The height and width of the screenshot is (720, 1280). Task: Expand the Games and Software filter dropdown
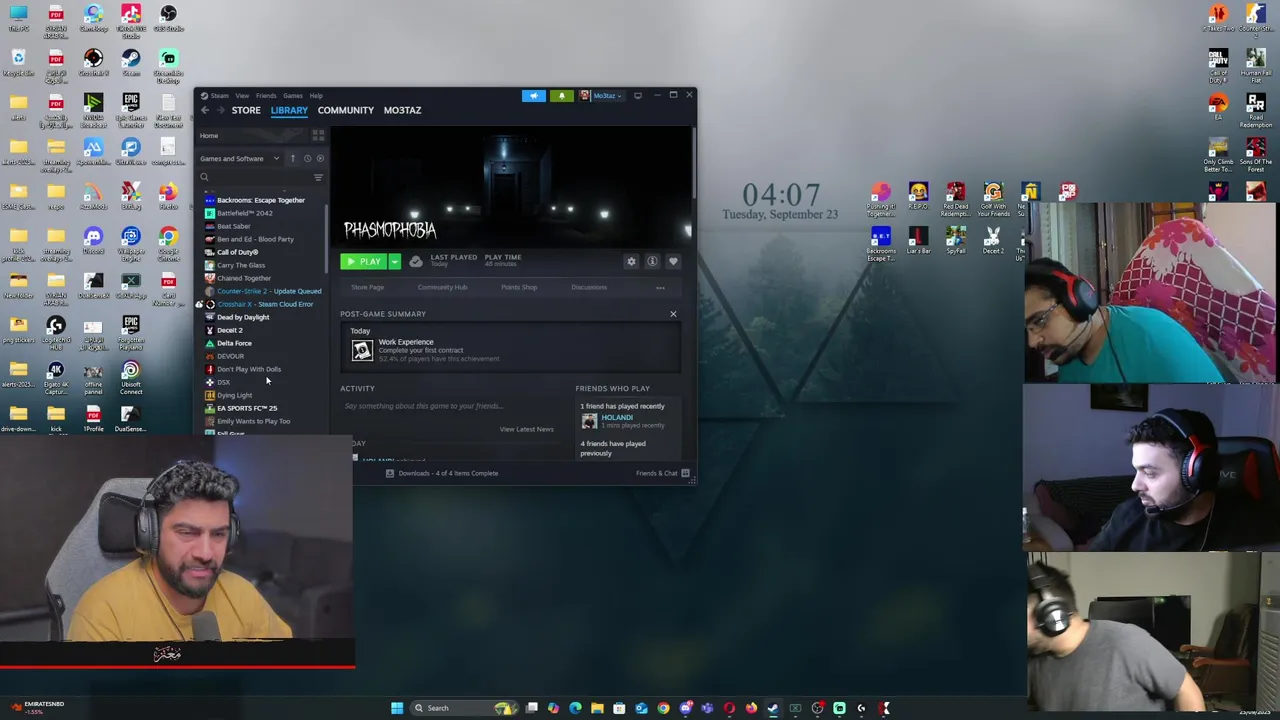[239, 158]
